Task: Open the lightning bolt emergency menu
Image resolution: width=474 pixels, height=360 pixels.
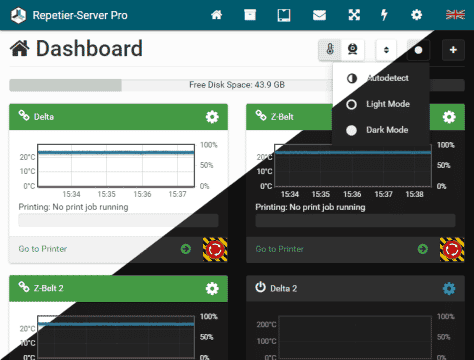Action: [384, 15]
